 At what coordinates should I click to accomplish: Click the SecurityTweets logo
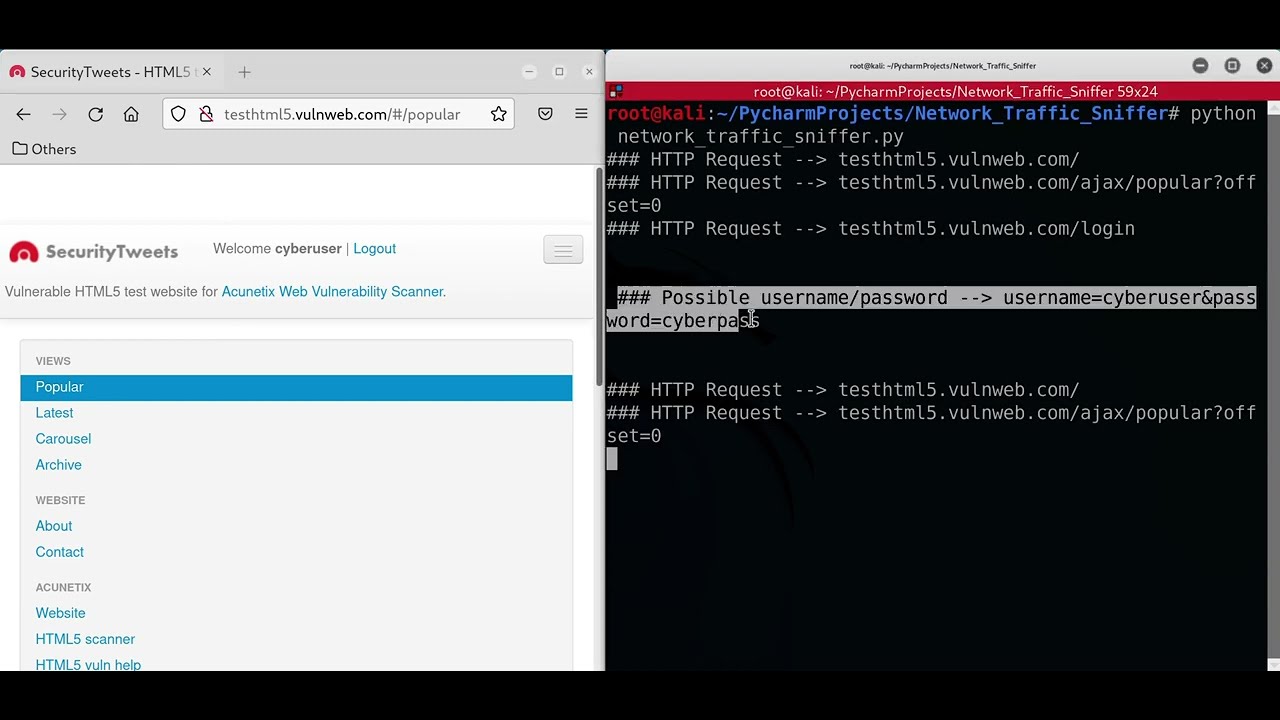coord(94,252)
